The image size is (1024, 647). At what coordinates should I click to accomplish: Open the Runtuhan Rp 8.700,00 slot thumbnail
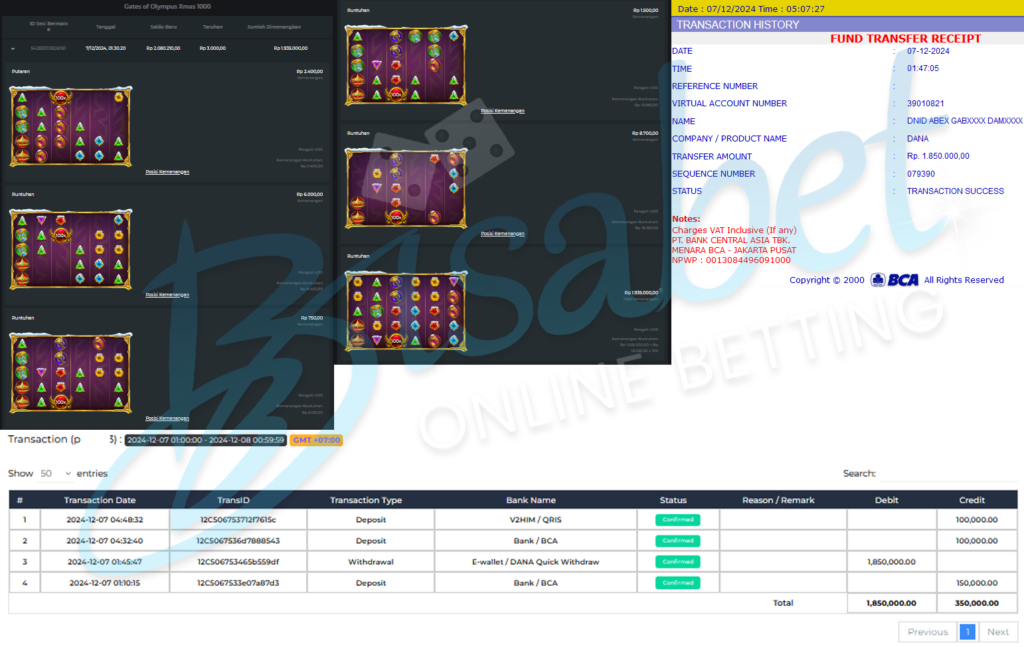(406, 188)
